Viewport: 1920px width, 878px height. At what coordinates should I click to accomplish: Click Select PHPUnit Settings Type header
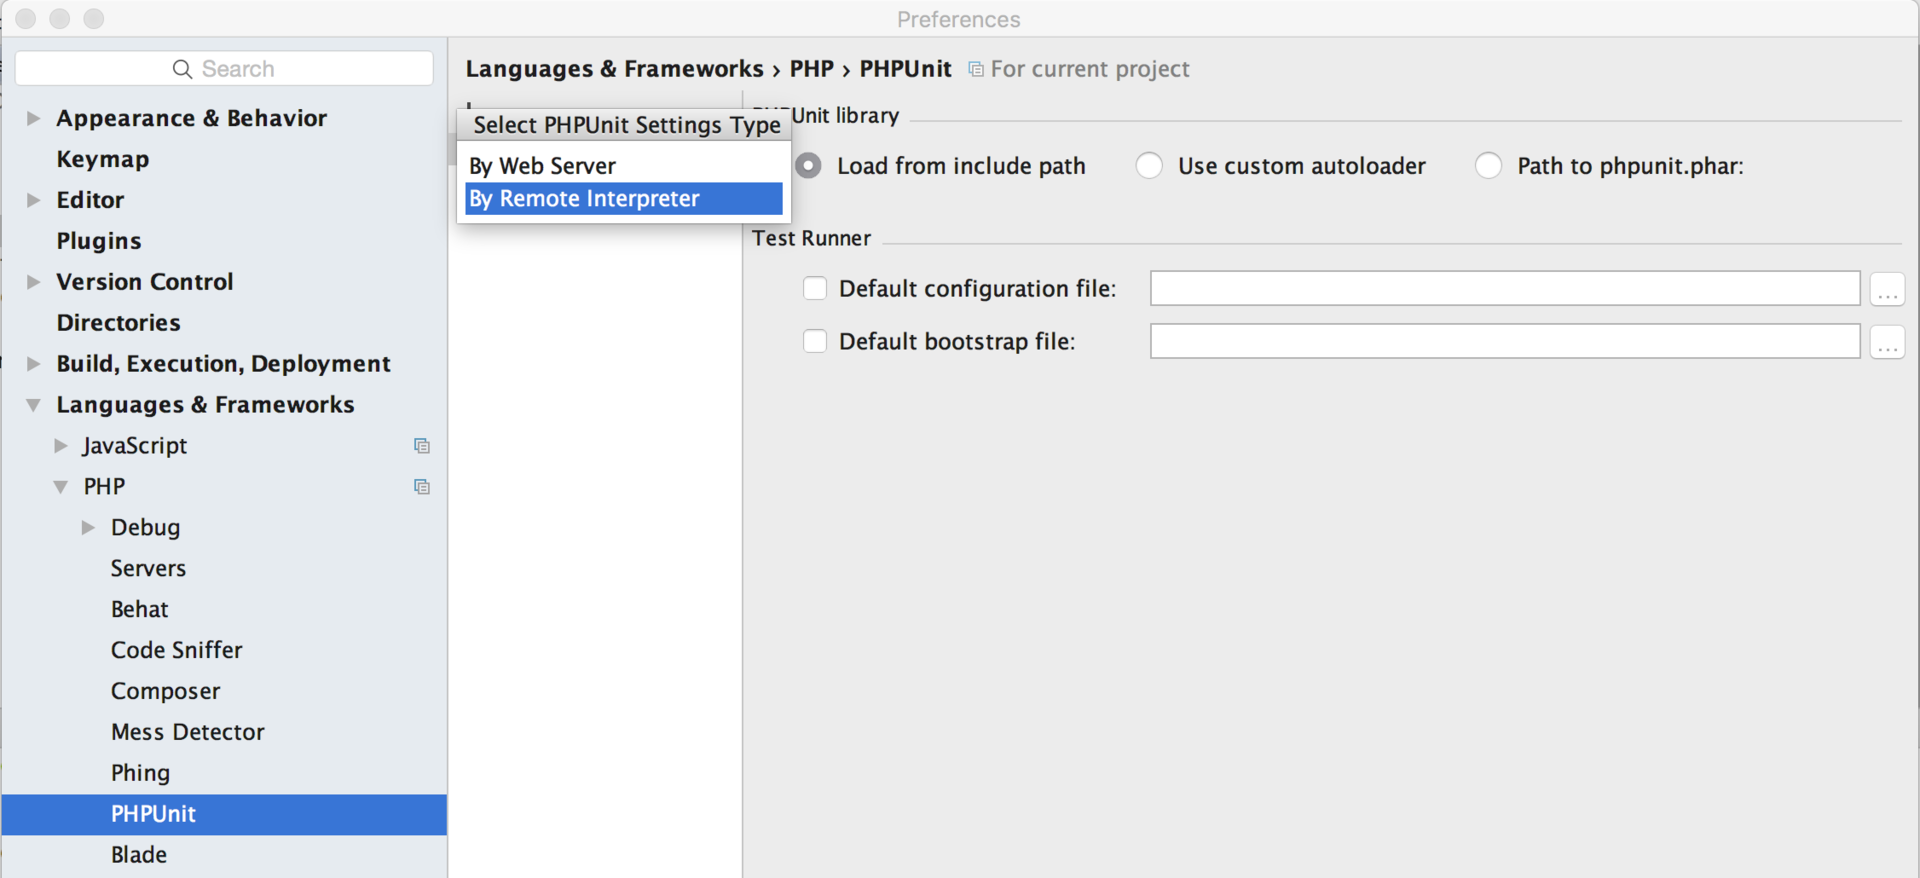(626, 125)
